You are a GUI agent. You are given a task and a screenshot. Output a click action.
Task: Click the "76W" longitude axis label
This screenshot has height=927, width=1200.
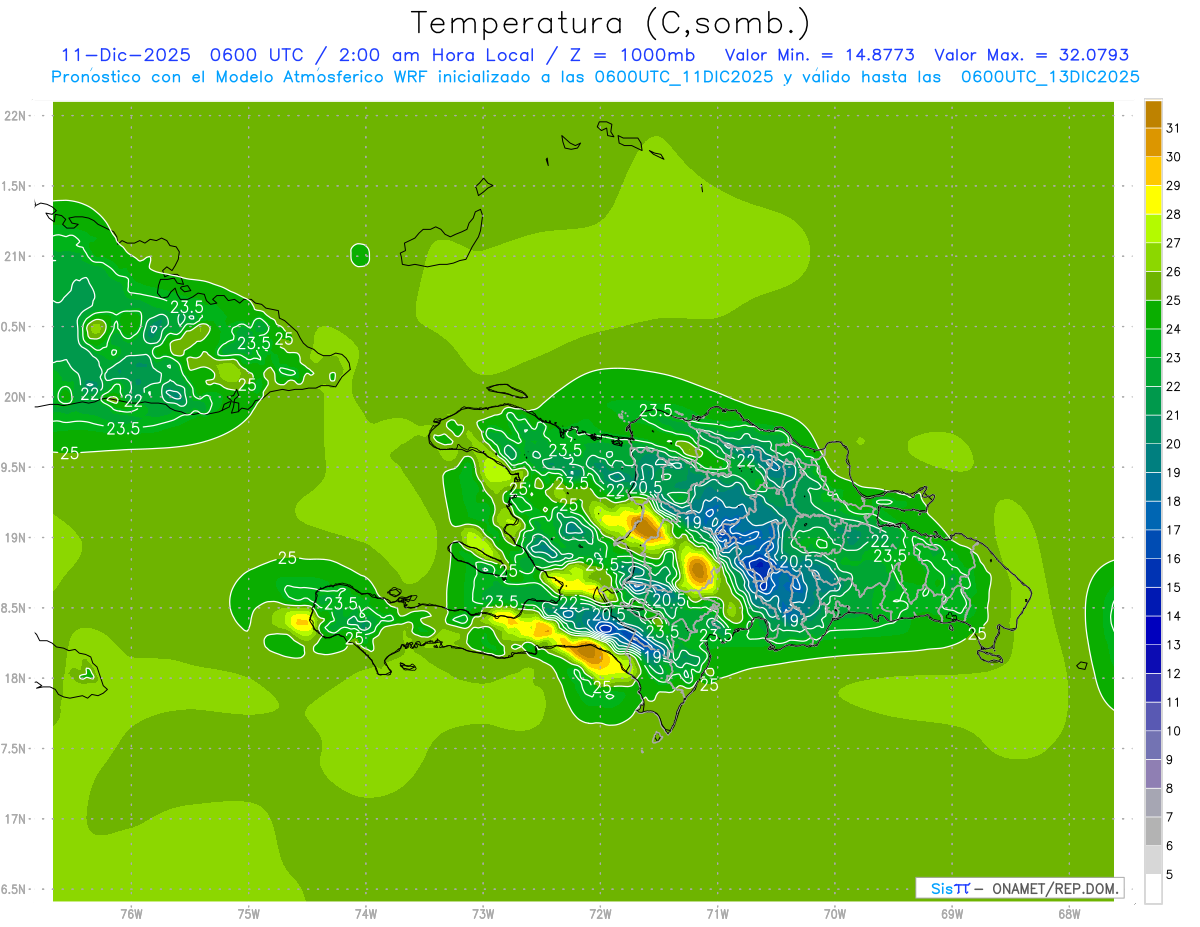pos(131,913)
